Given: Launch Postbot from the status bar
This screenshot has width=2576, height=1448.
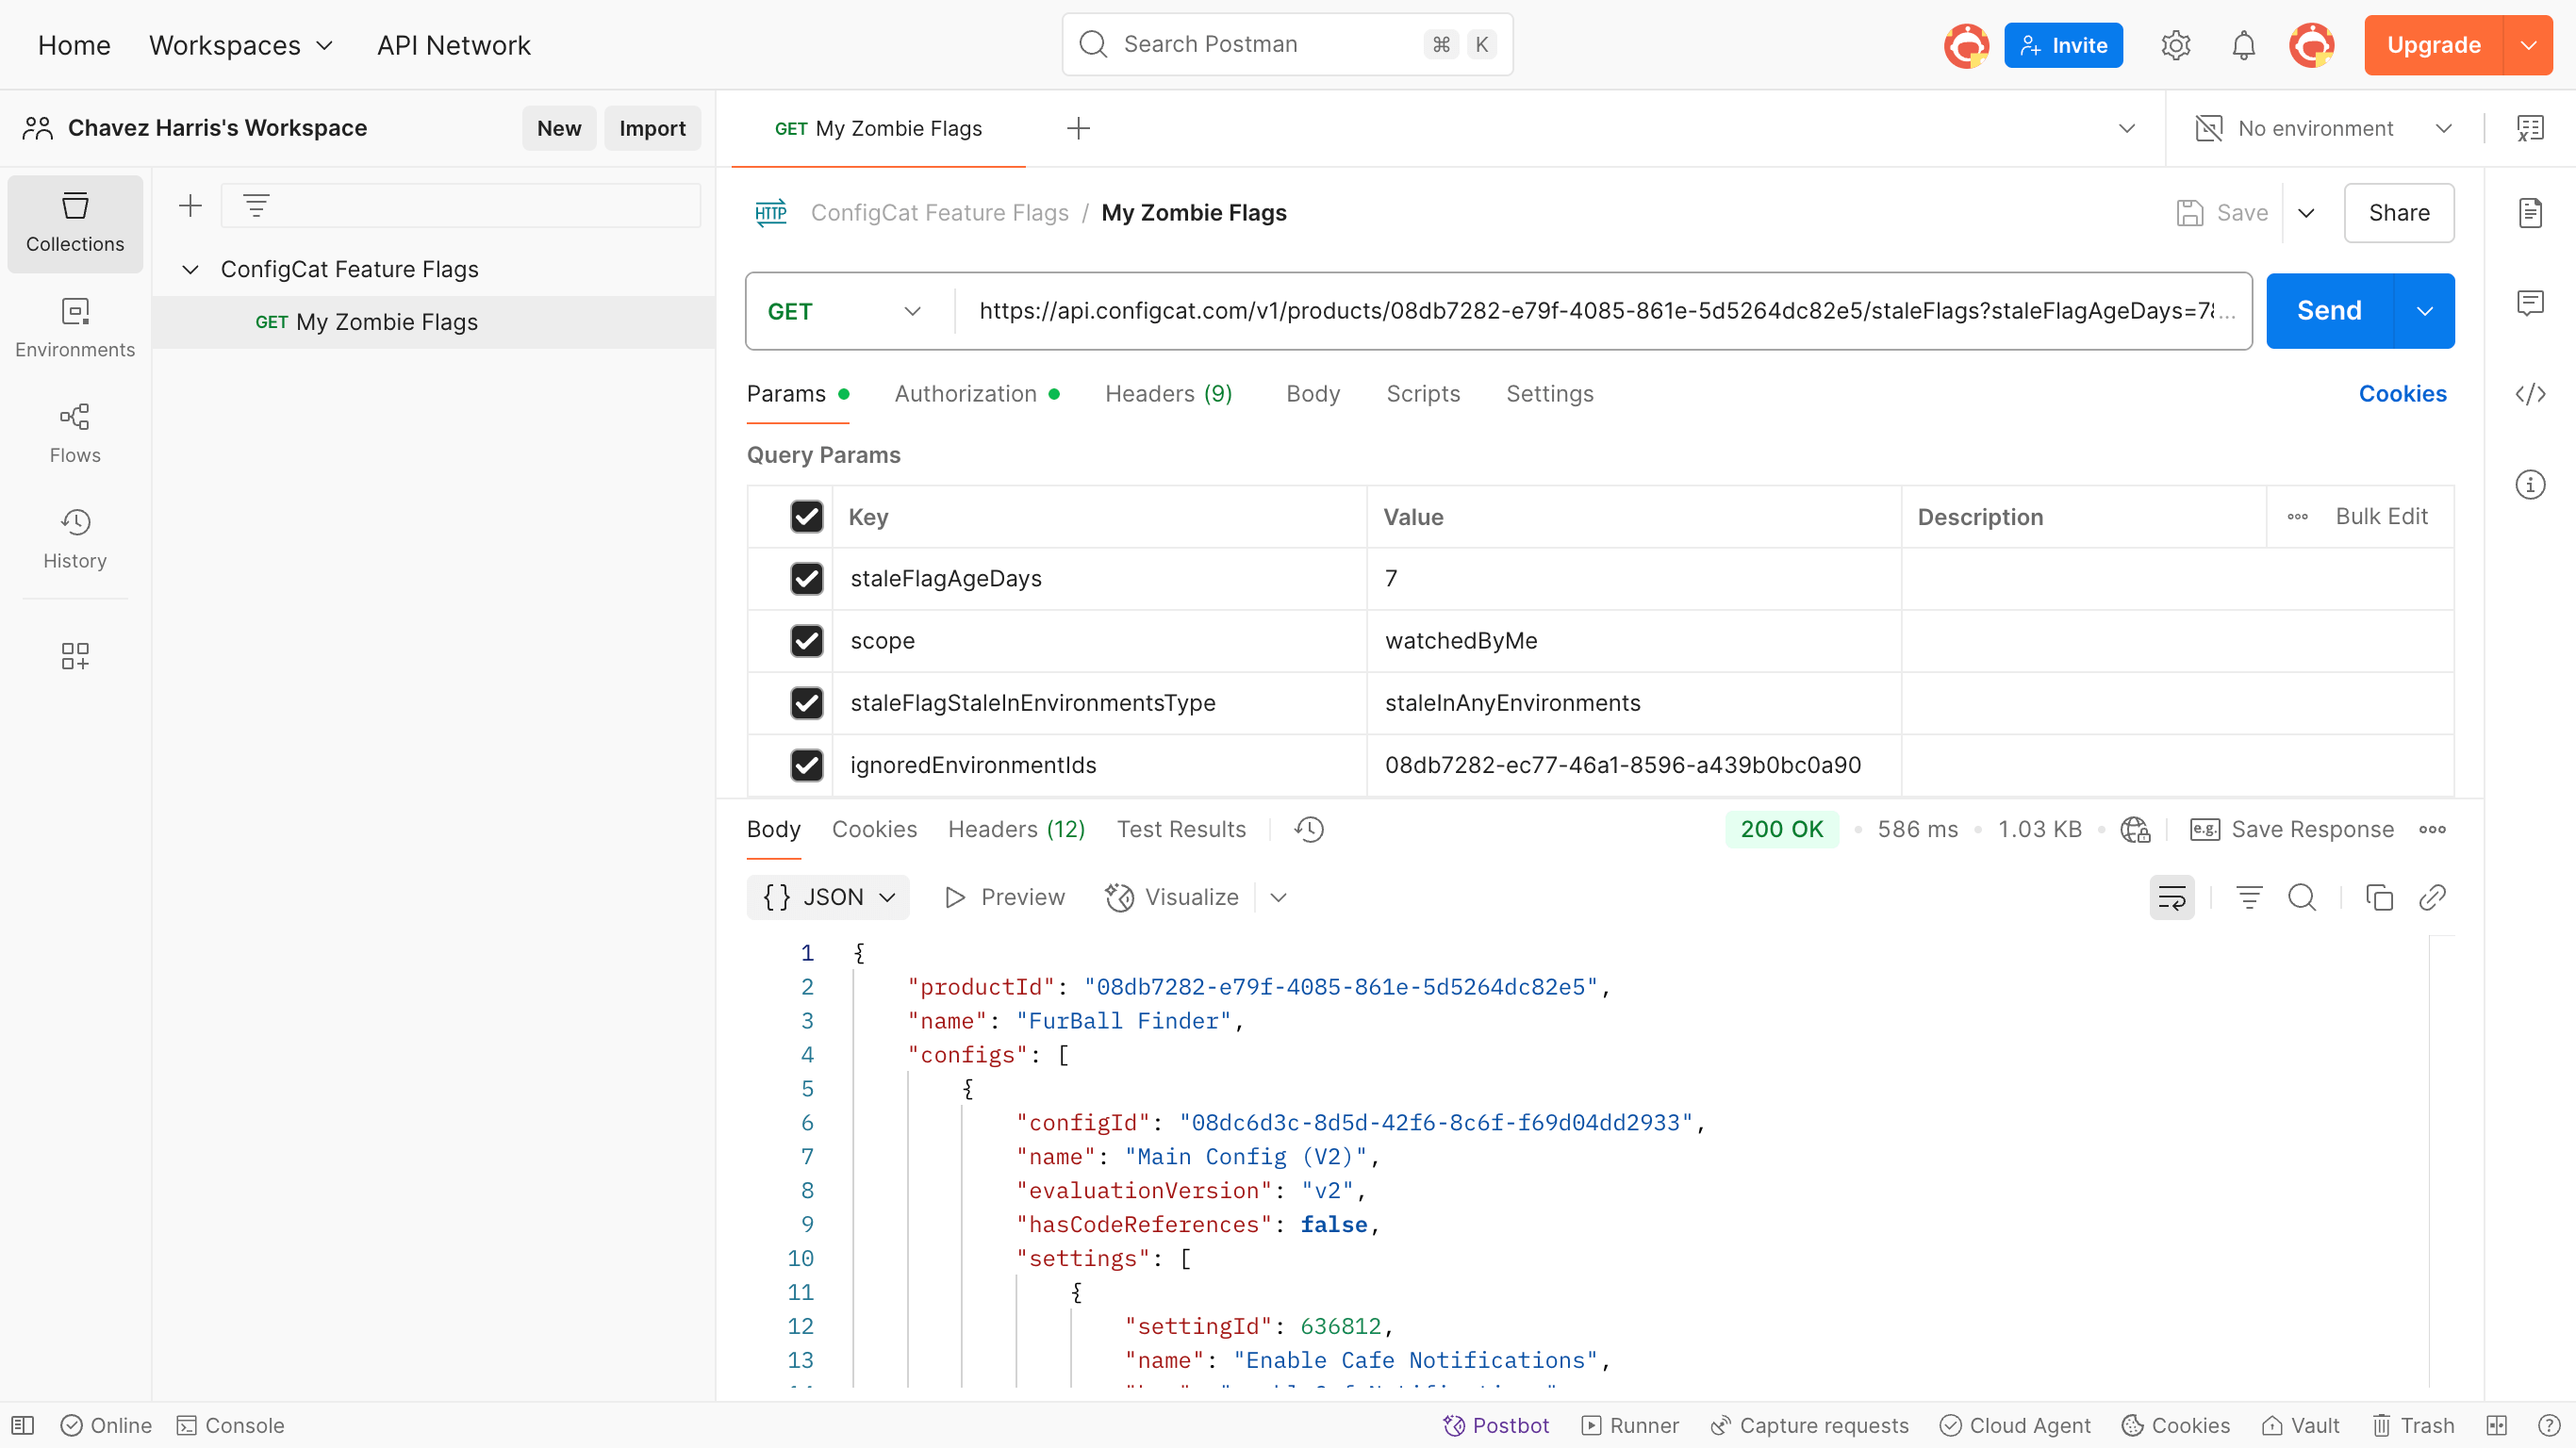Looking at the screenshot, I should coord(1497,1424).
